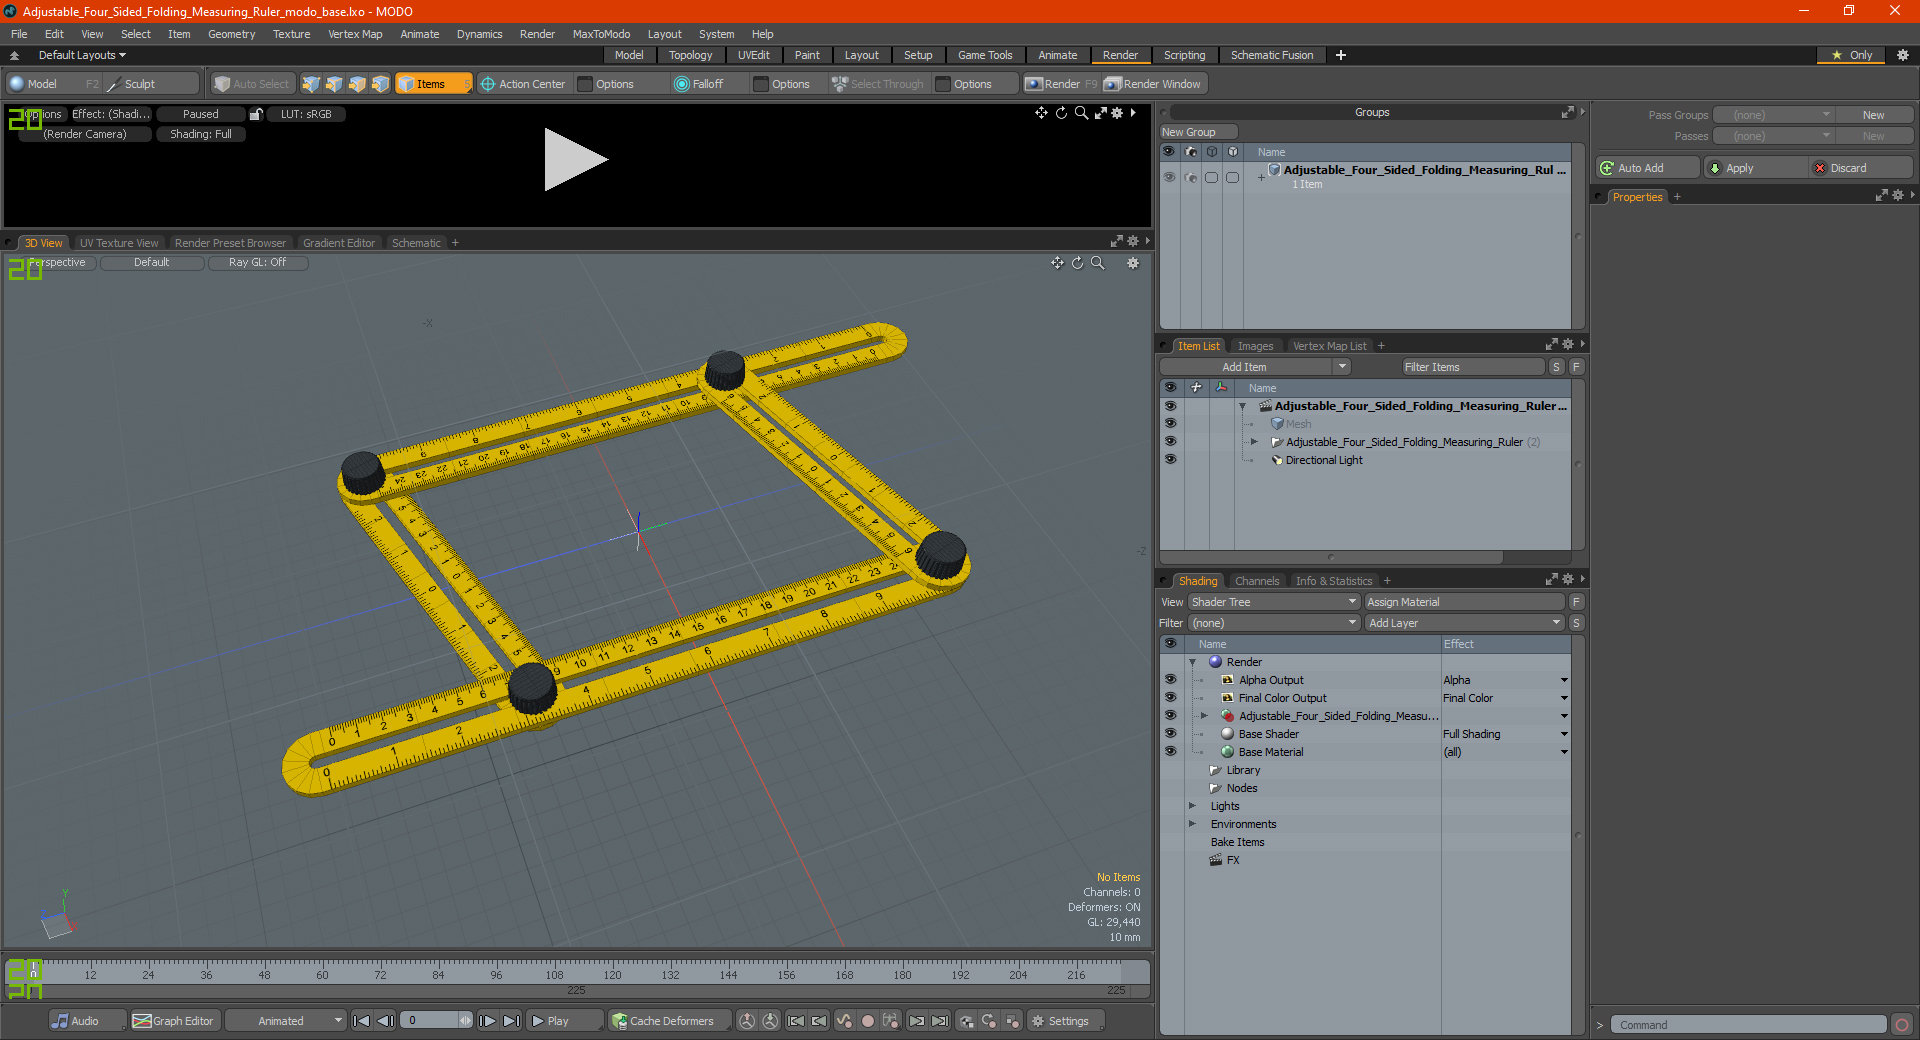Step to previous frame
The width and height of the screenshot is (1920, 1040).
[385, 1021]
